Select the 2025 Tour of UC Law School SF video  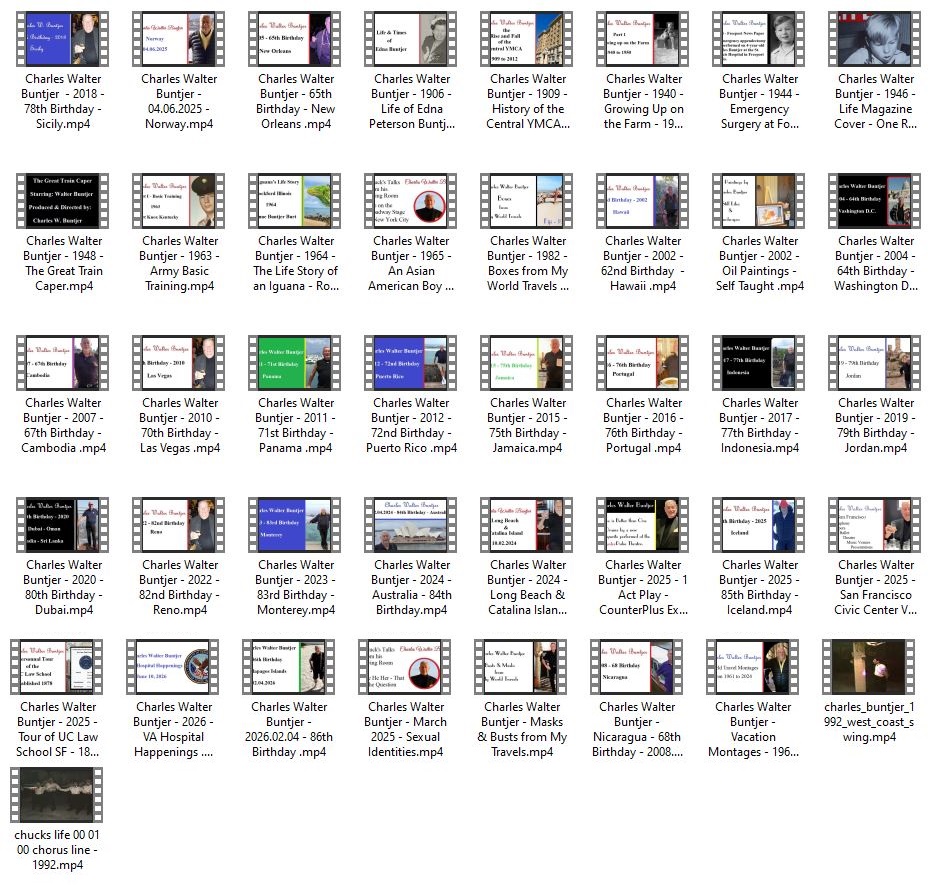[57, 667]
